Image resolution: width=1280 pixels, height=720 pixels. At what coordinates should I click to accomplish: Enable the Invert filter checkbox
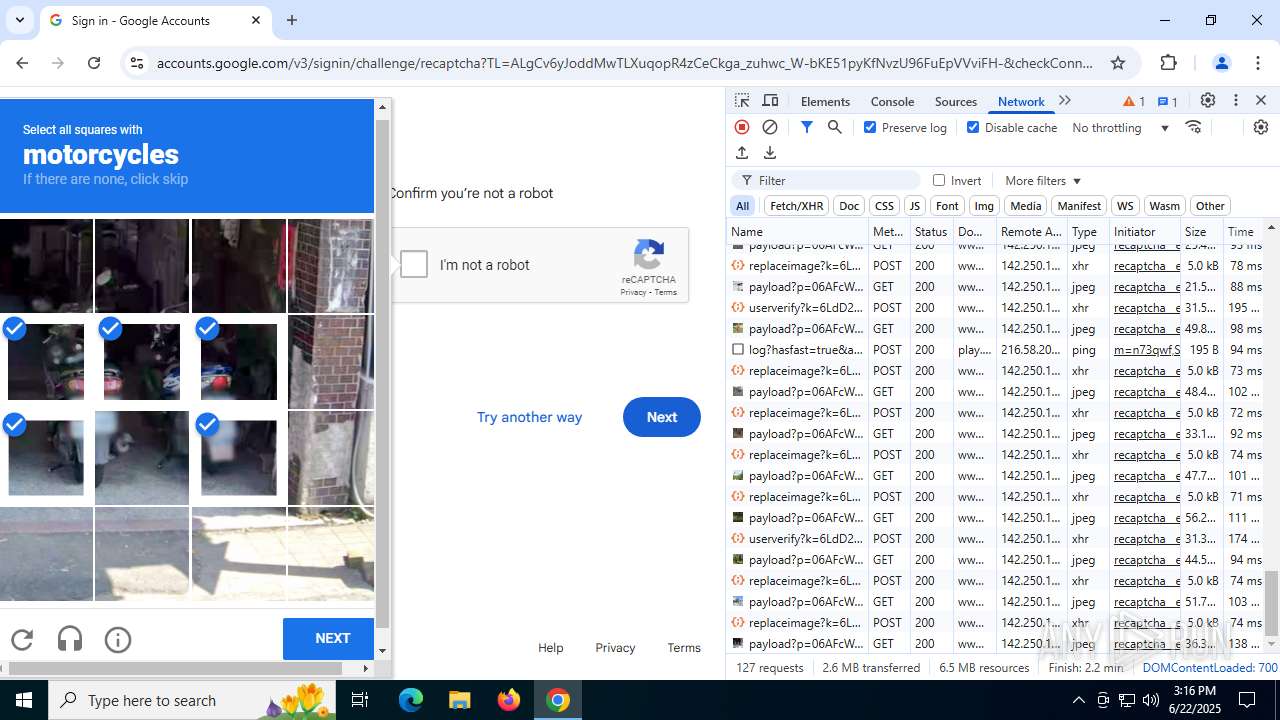click(x=939, y=180)
